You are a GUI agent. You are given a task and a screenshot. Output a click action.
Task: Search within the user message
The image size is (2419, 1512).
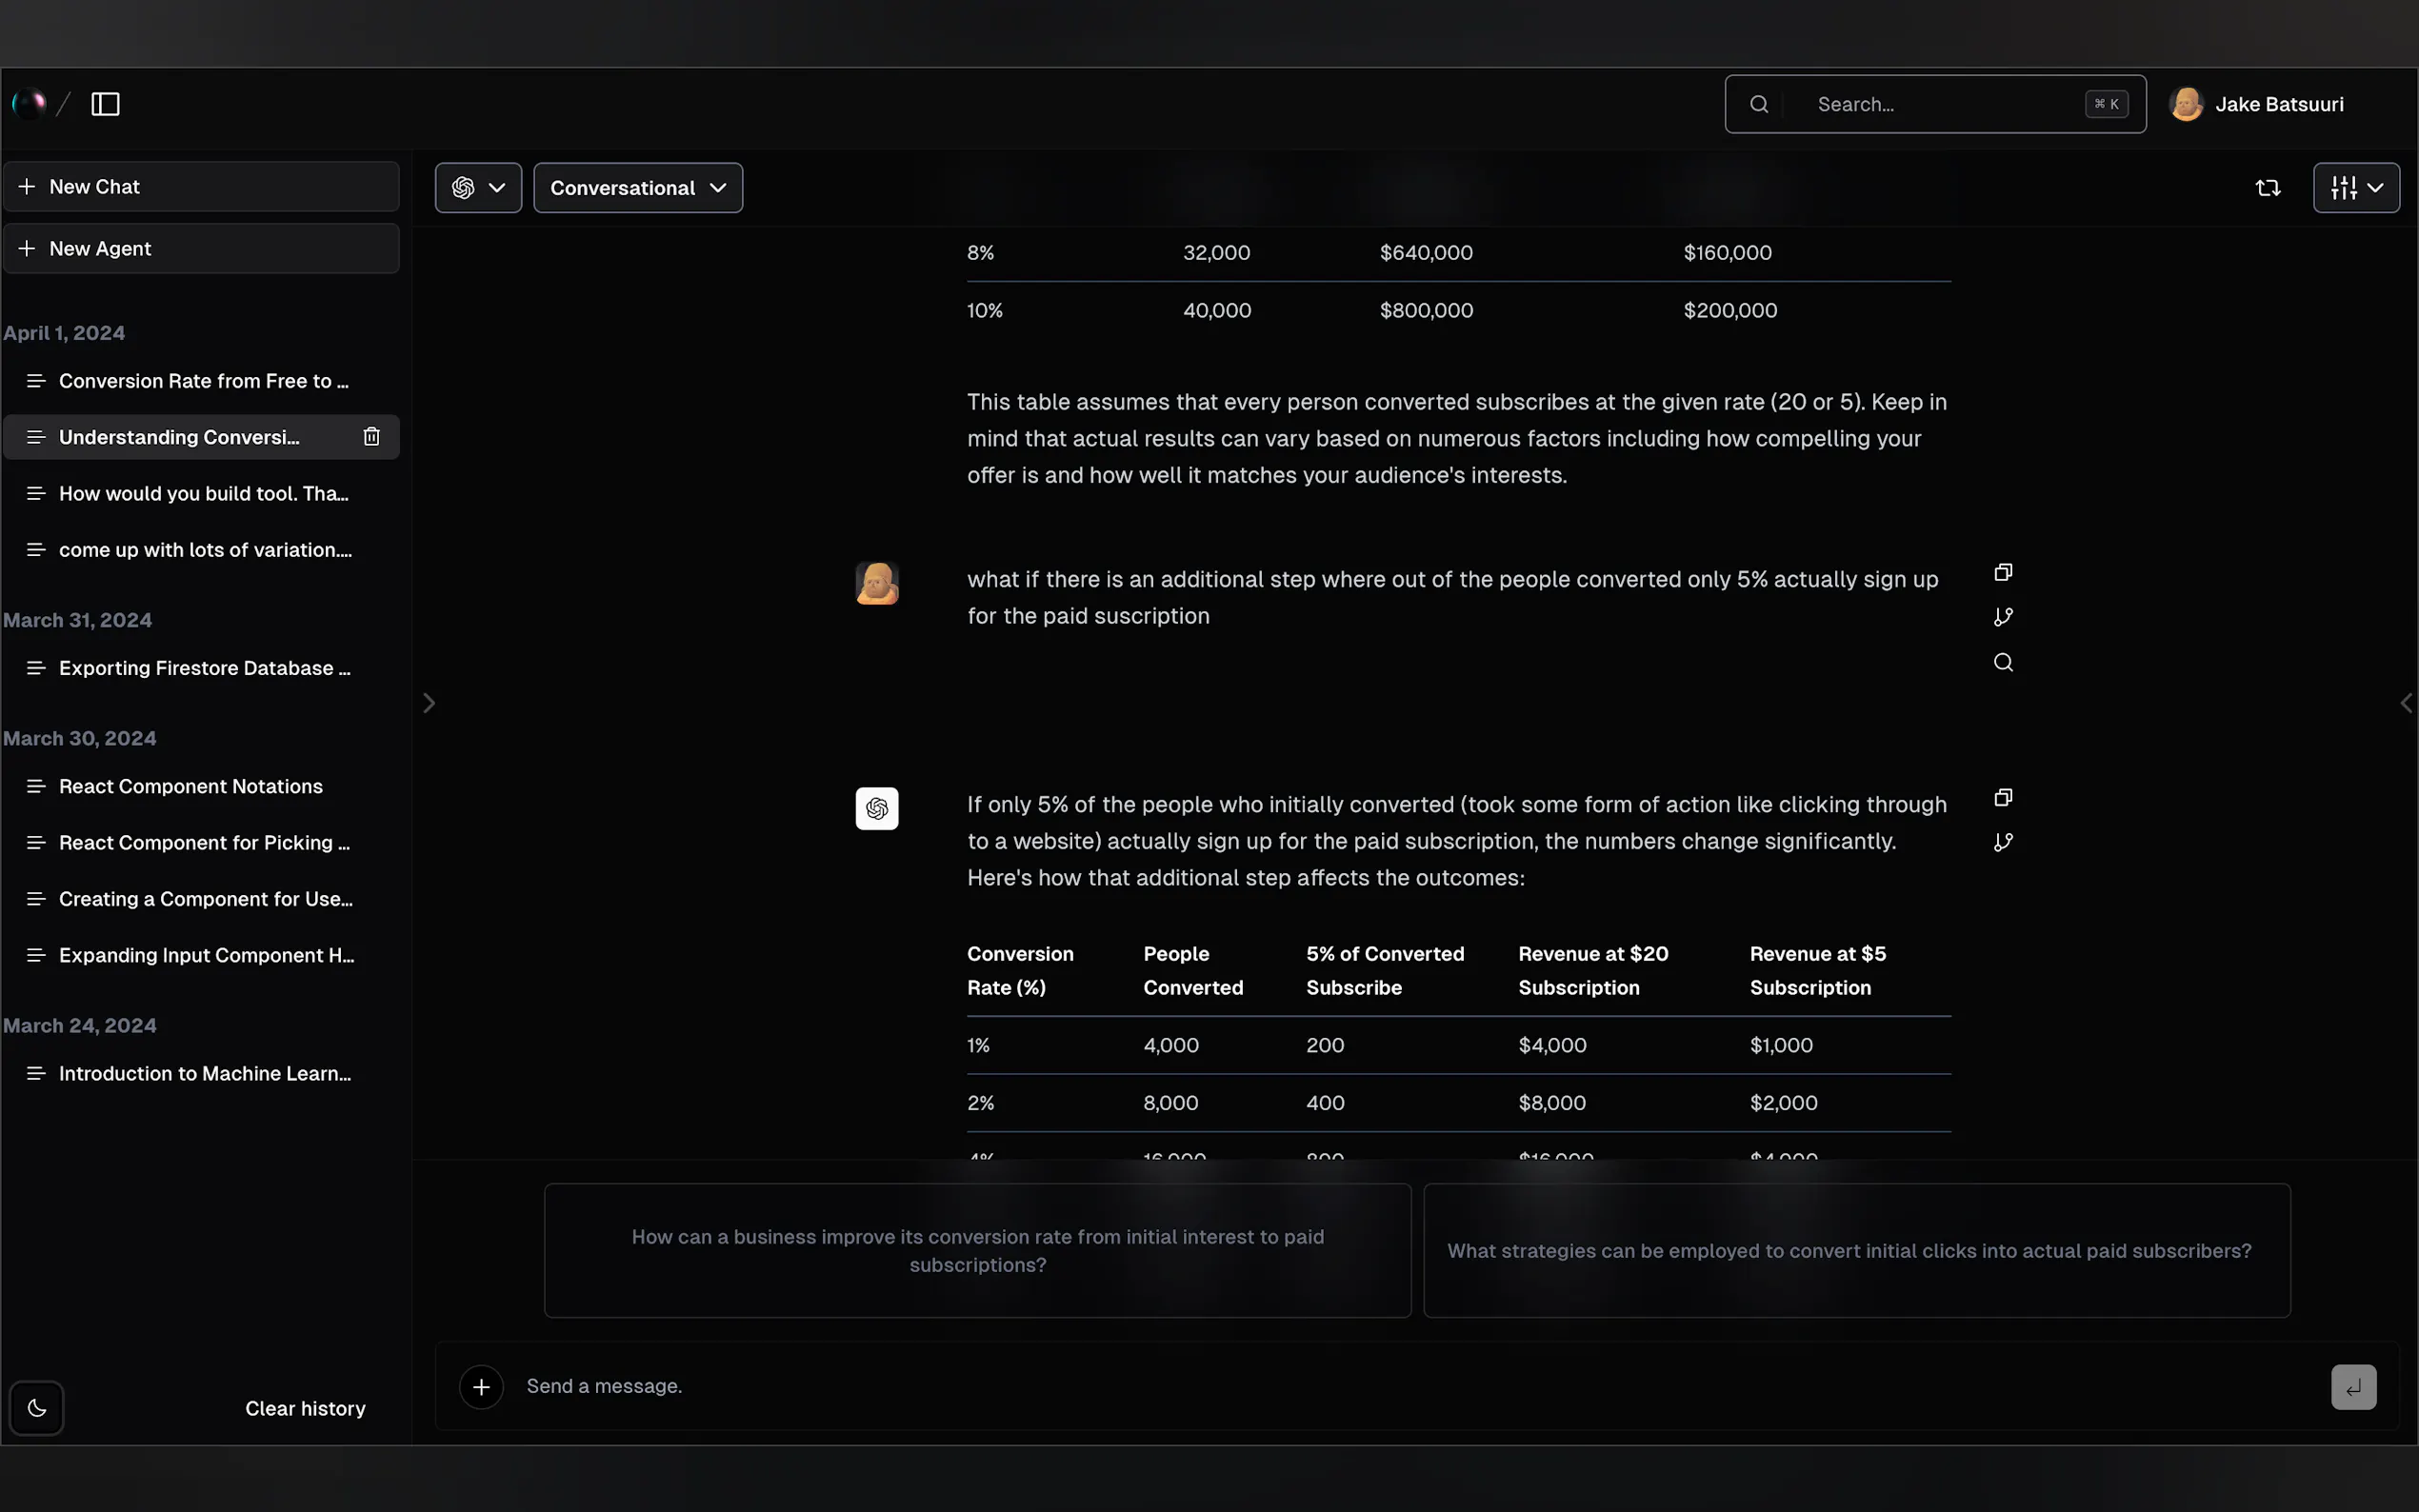pyautogui.click(x=2003, y=662)
